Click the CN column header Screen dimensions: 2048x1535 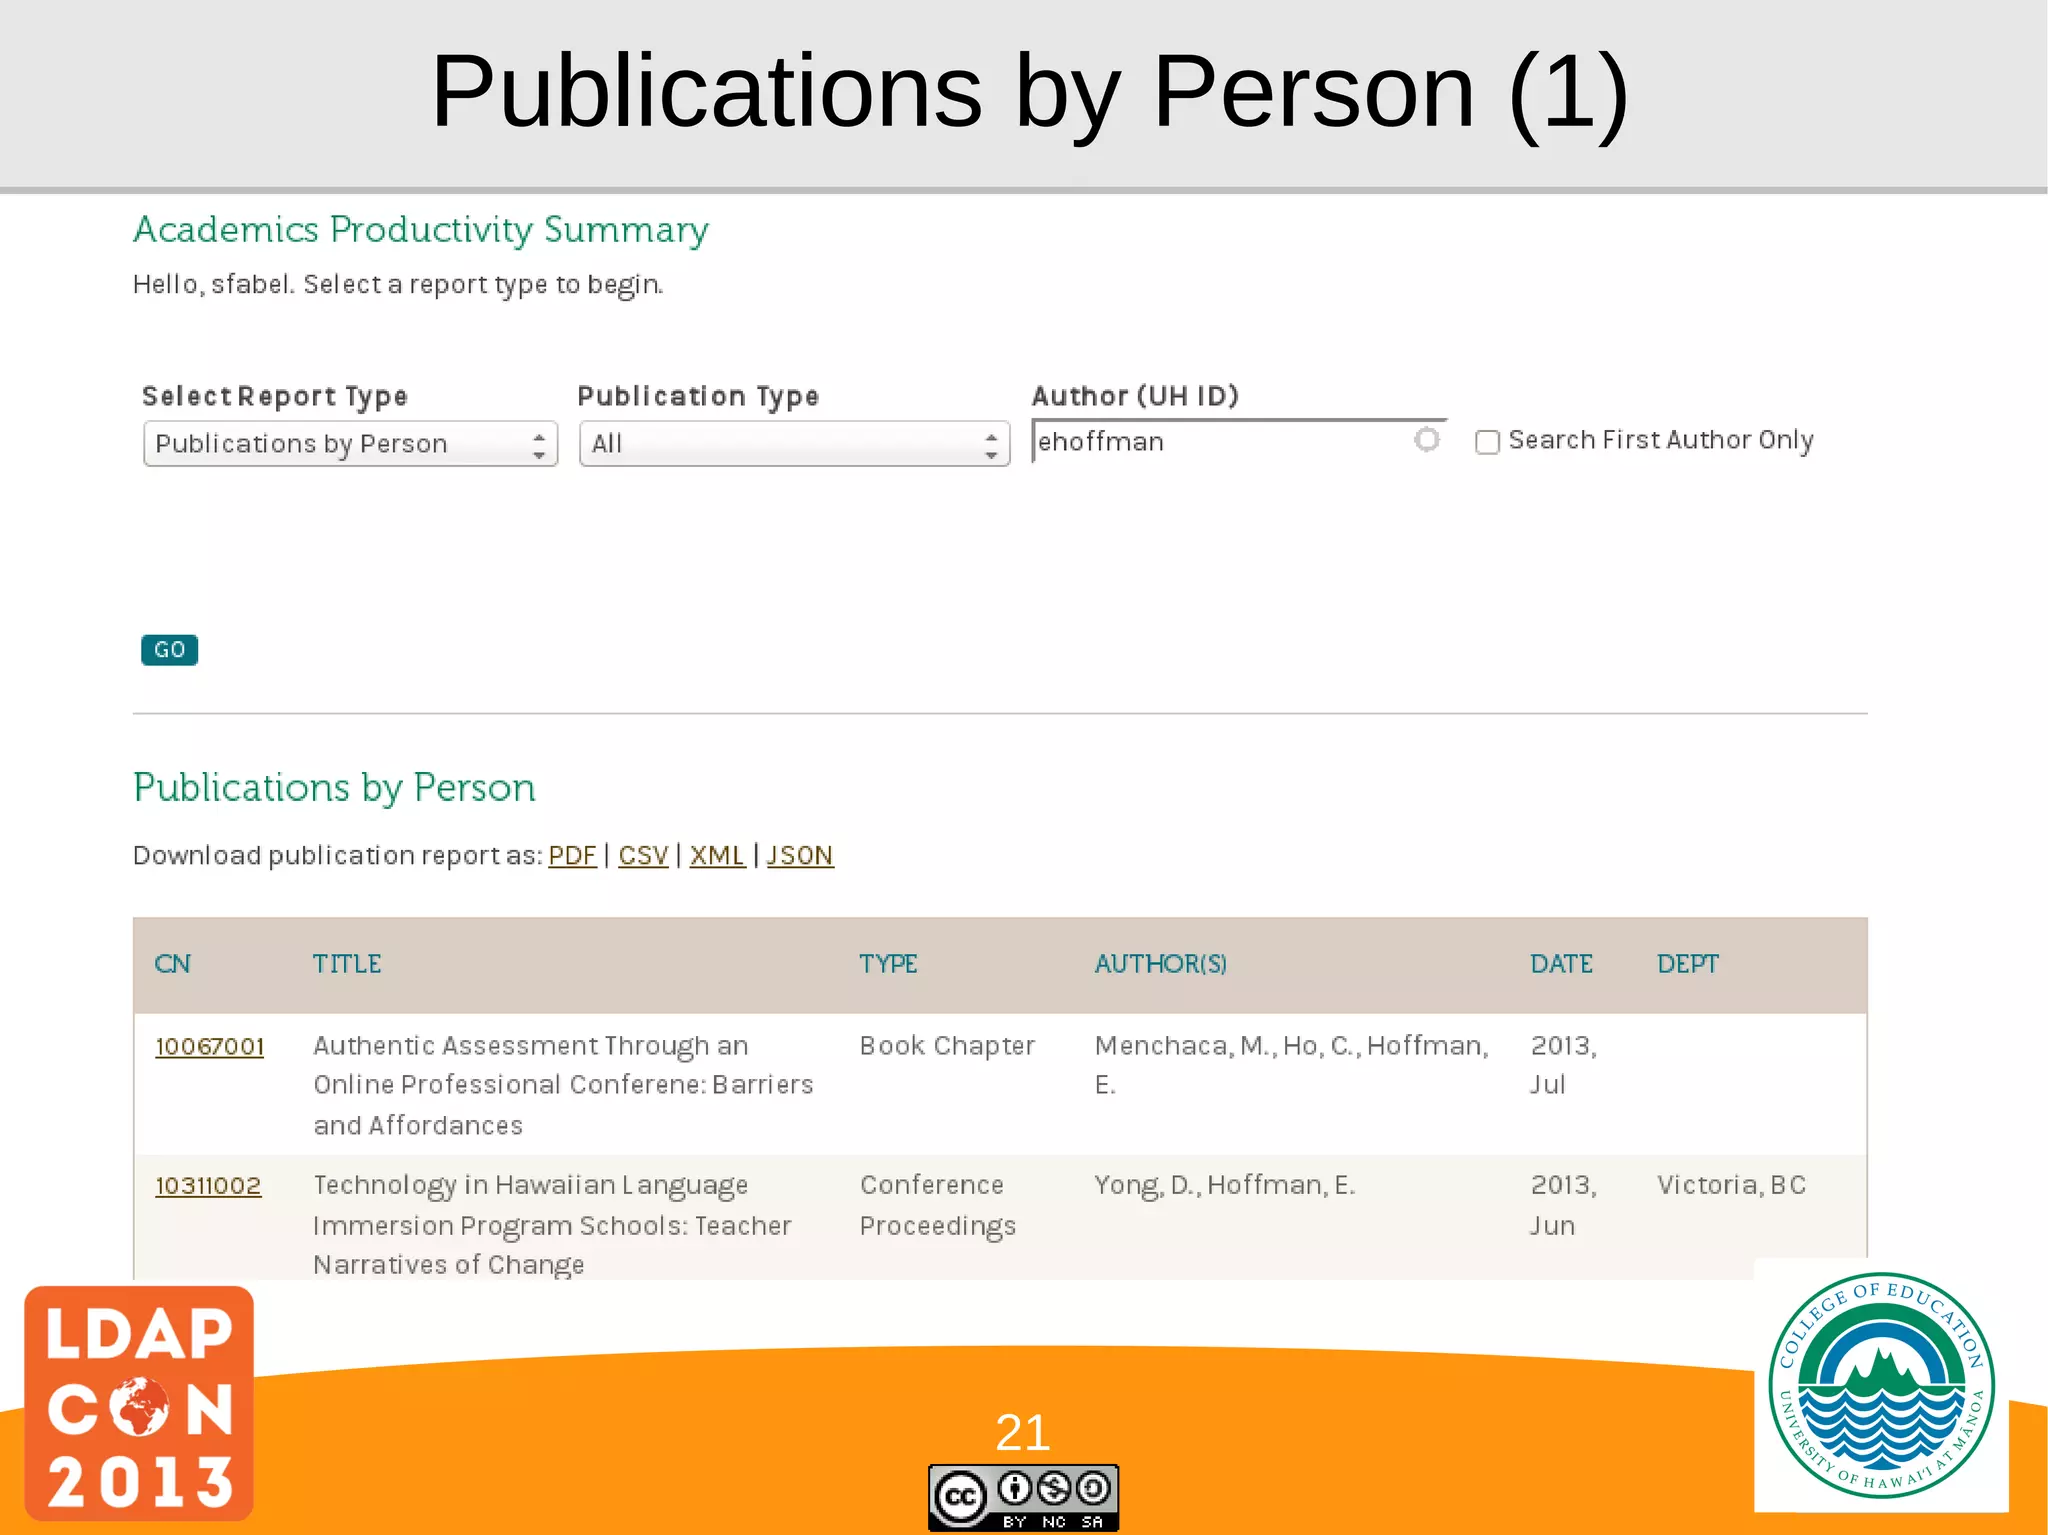point(172,964)
